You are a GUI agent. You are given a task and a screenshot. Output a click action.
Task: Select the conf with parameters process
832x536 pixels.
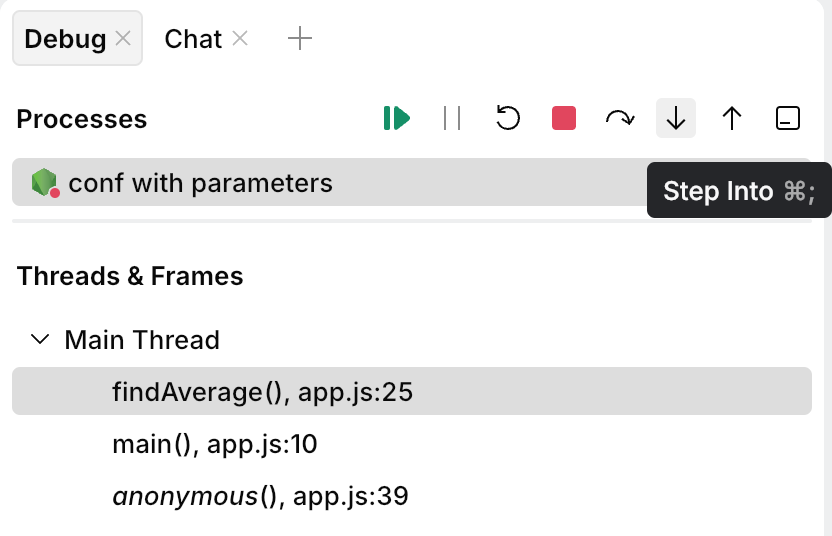(200, 183)
